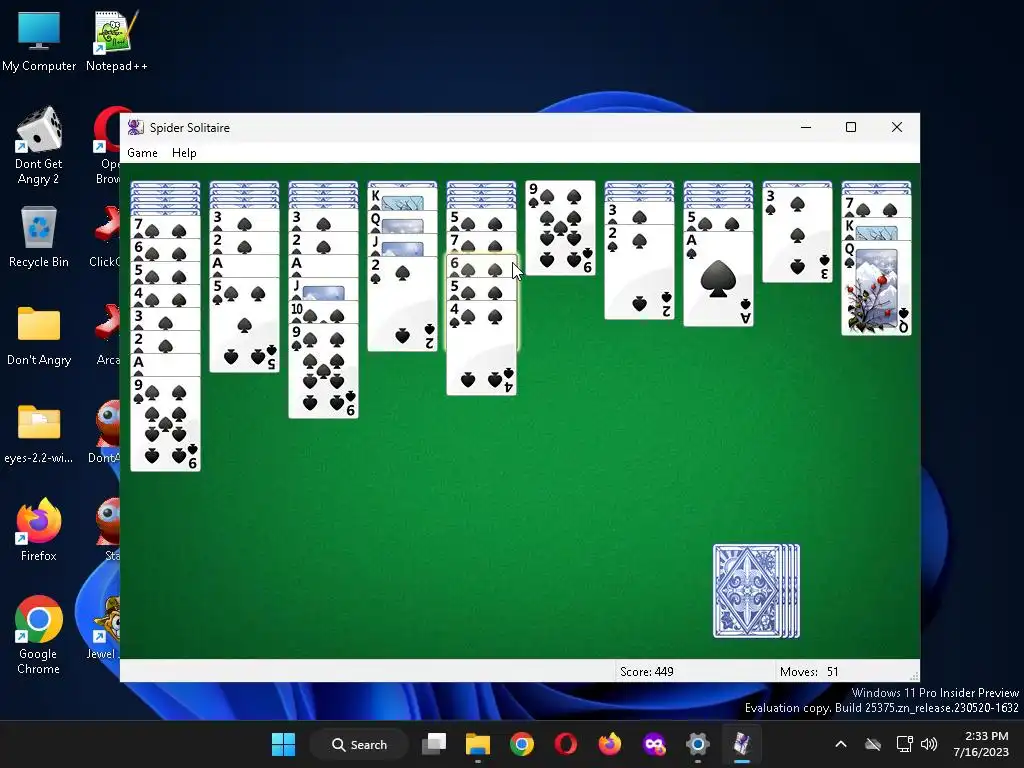Screen dimensions: 1024x768
Task: Open Google Chrome desktop shortcut
Action: pyautogui.click(x=39, y=635)
